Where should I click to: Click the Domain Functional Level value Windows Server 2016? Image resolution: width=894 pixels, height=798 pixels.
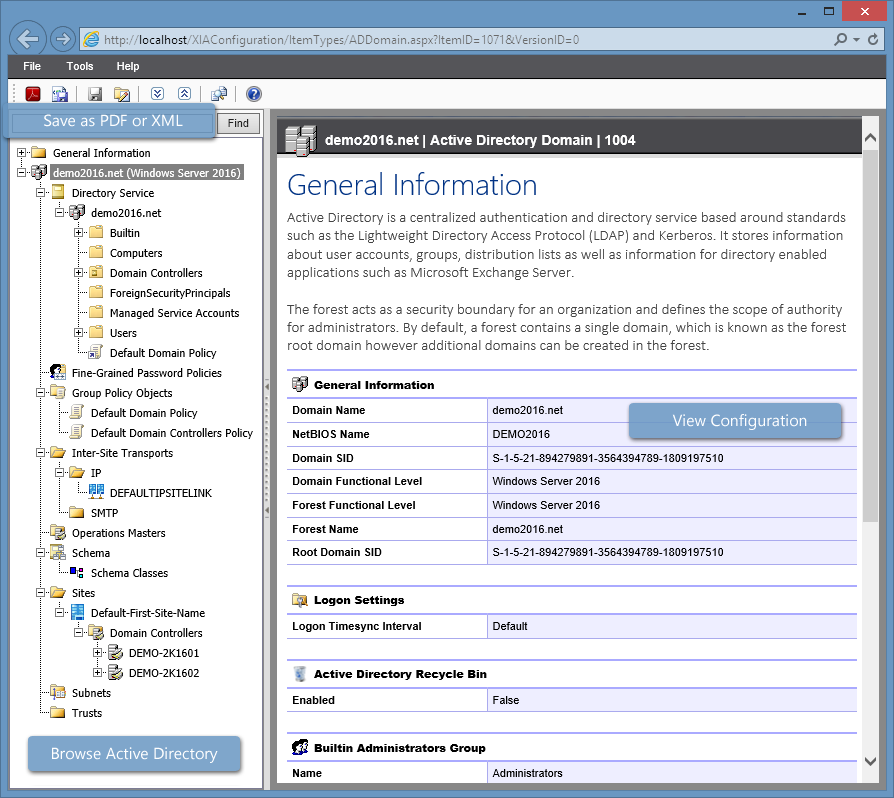pos(546,481)
